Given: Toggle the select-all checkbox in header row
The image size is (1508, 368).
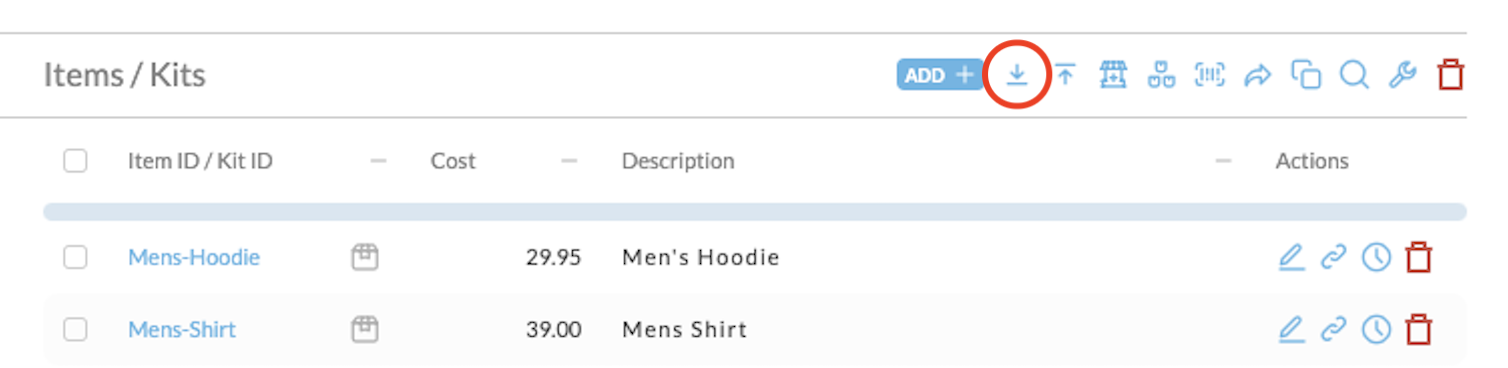Looking at the screenshot, I should tap(75, 161).
